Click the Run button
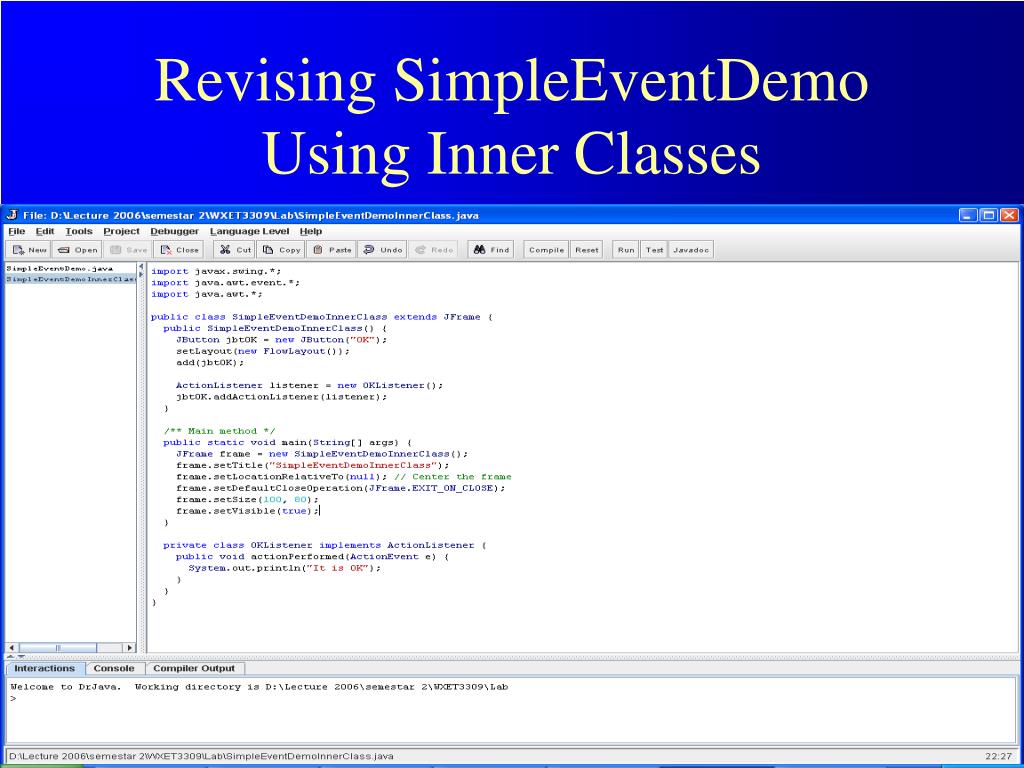The height and width of the screenshot is (768, 1024). coord(626,249)
